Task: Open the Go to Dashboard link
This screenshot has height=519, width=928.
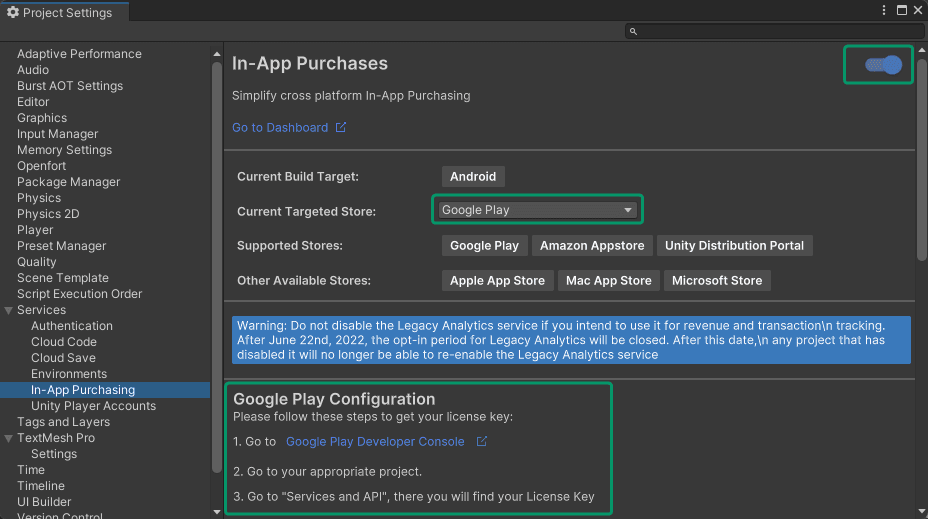Action: coord(280,127)
